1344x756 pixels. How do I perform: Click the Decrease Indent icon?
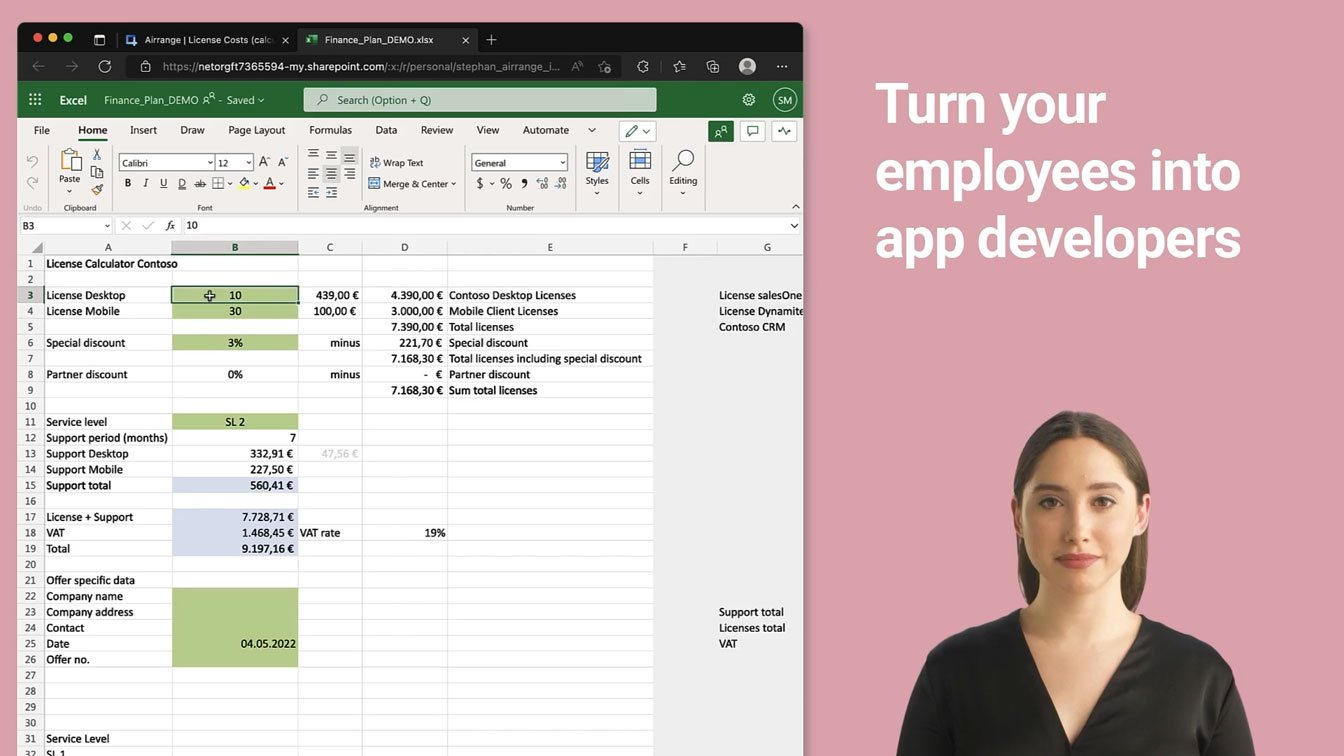pos(313,192)
